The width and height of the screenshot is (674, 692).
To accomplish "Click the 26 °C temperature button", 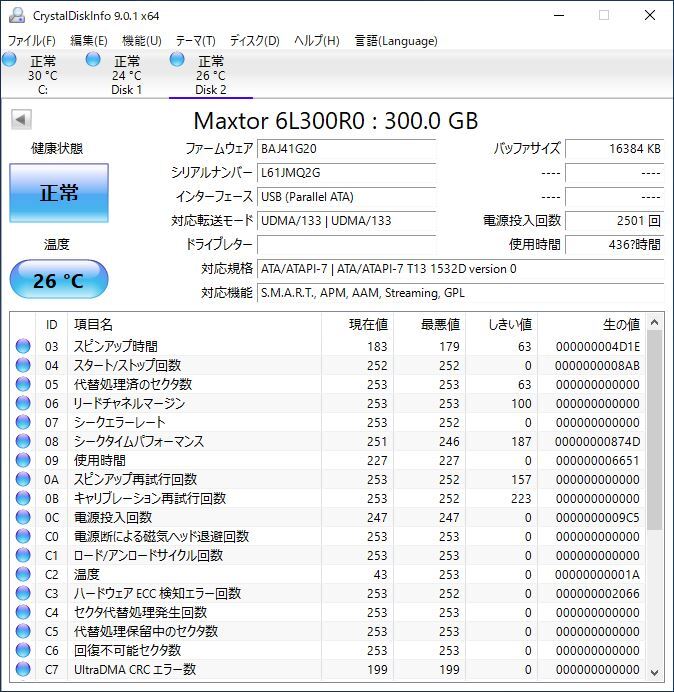I will (58, 280).
